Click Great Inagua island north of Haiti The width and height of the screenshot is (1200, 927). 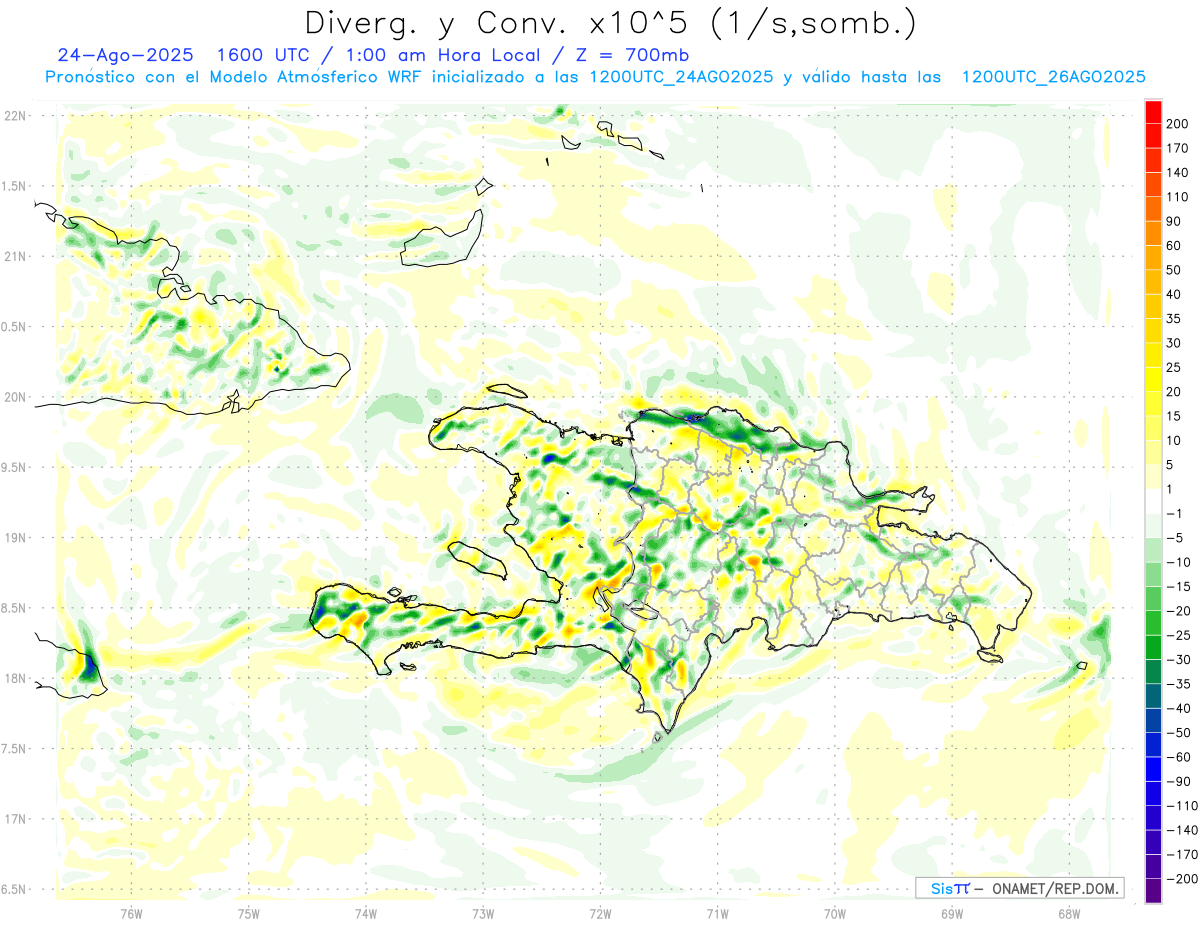pos(441,239)
